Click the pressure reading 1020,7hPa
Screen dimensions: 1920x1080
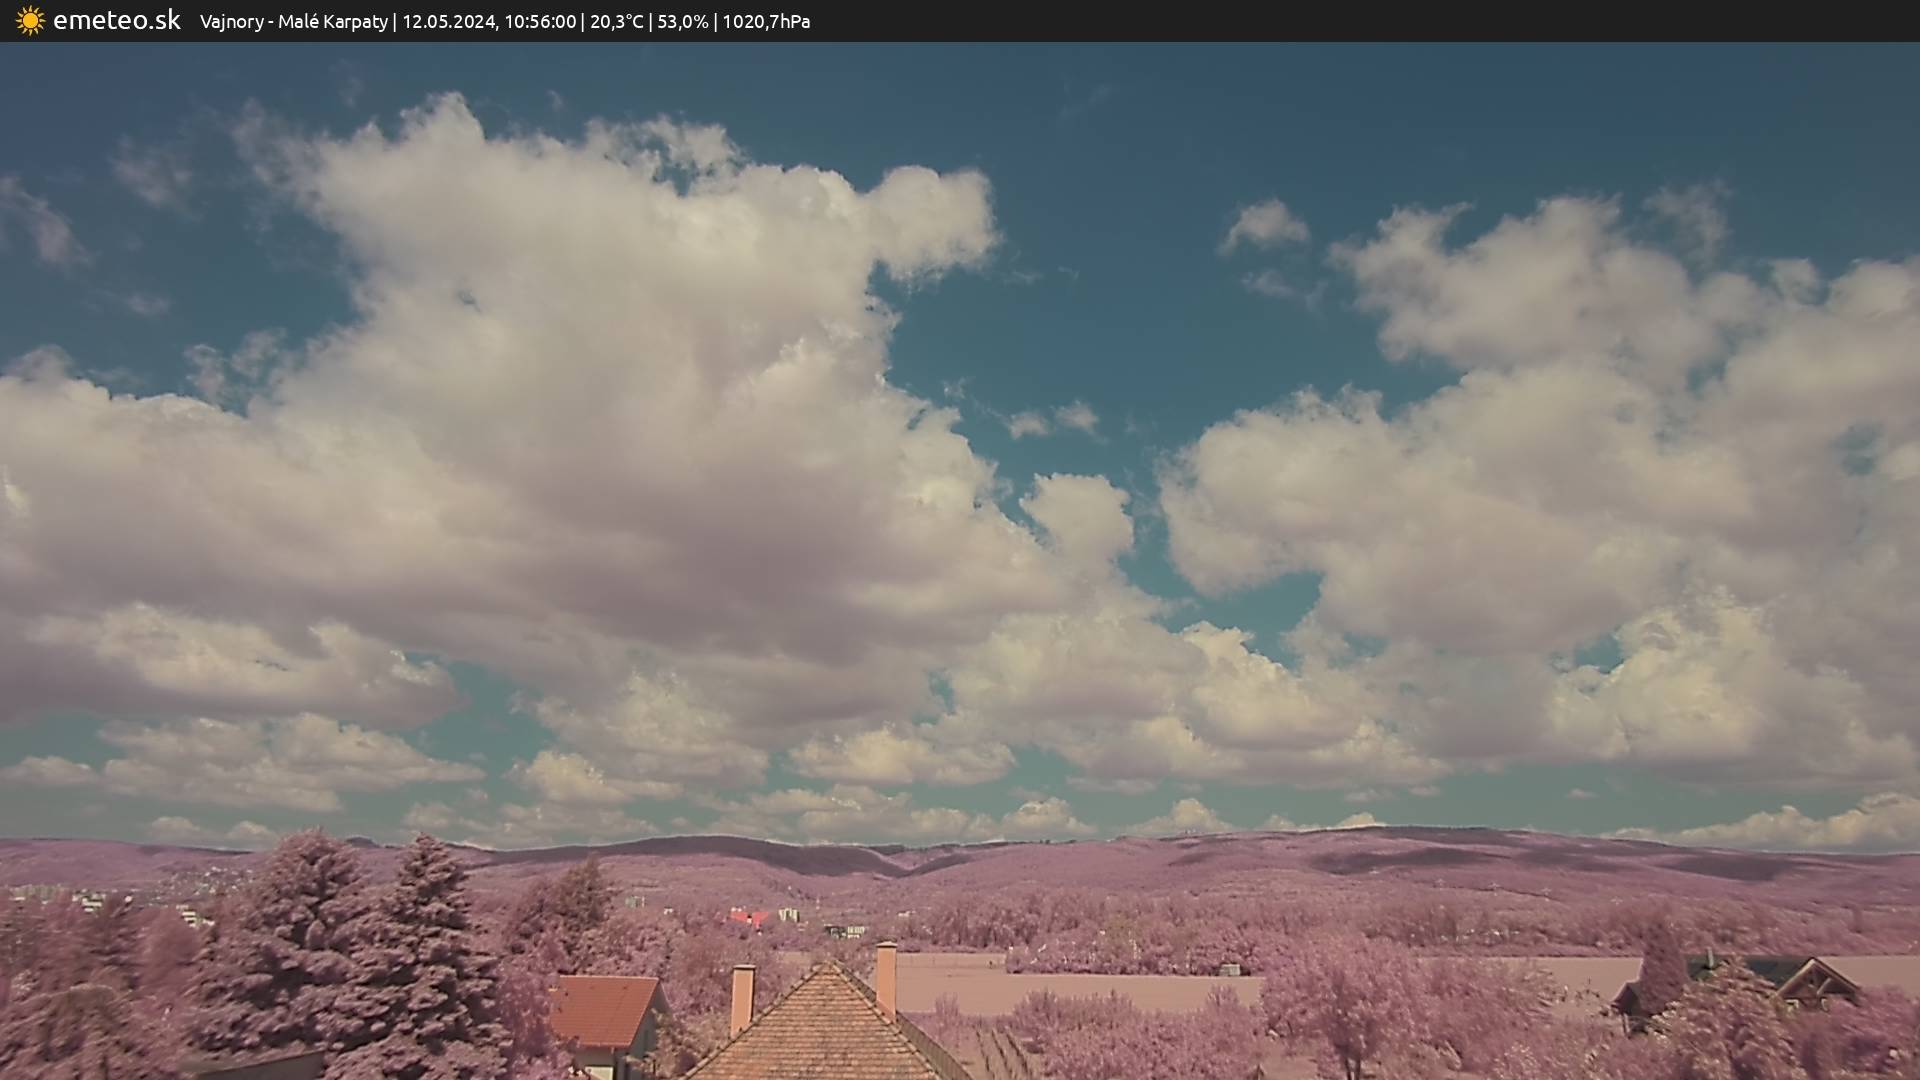point(766,21)
